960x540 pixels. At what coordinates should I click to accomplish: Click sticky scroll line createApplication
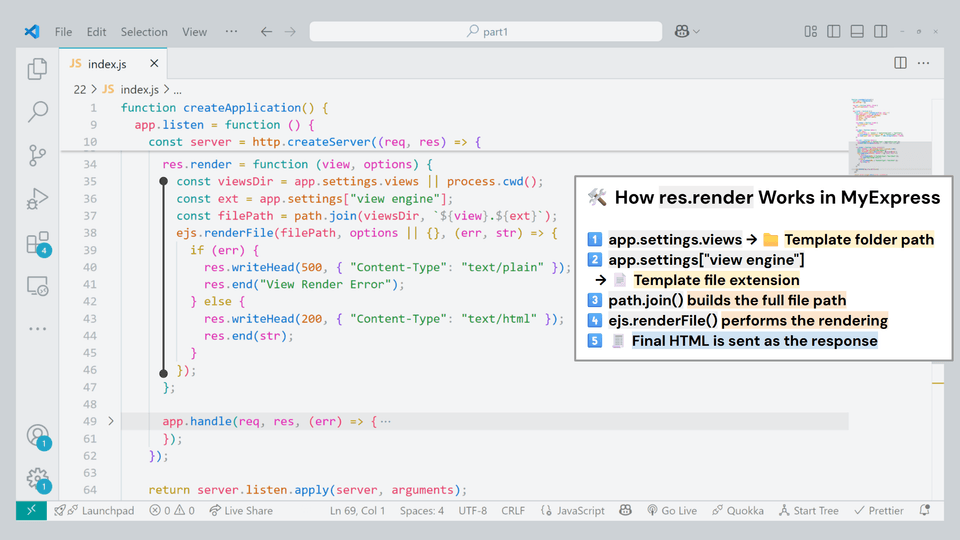(225, 108)
